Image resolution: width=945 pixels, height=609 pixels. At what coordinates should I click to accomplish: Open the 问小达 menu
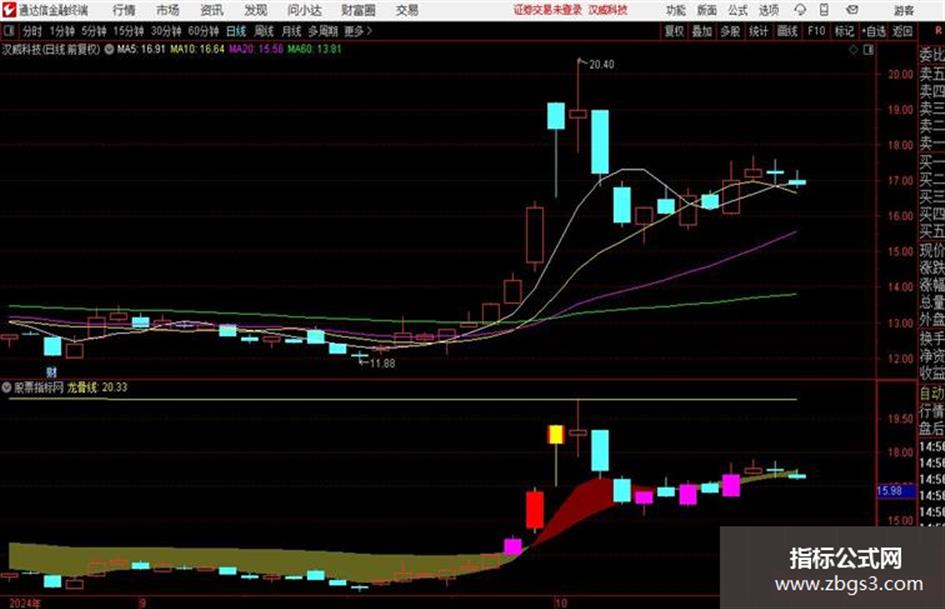304,10
